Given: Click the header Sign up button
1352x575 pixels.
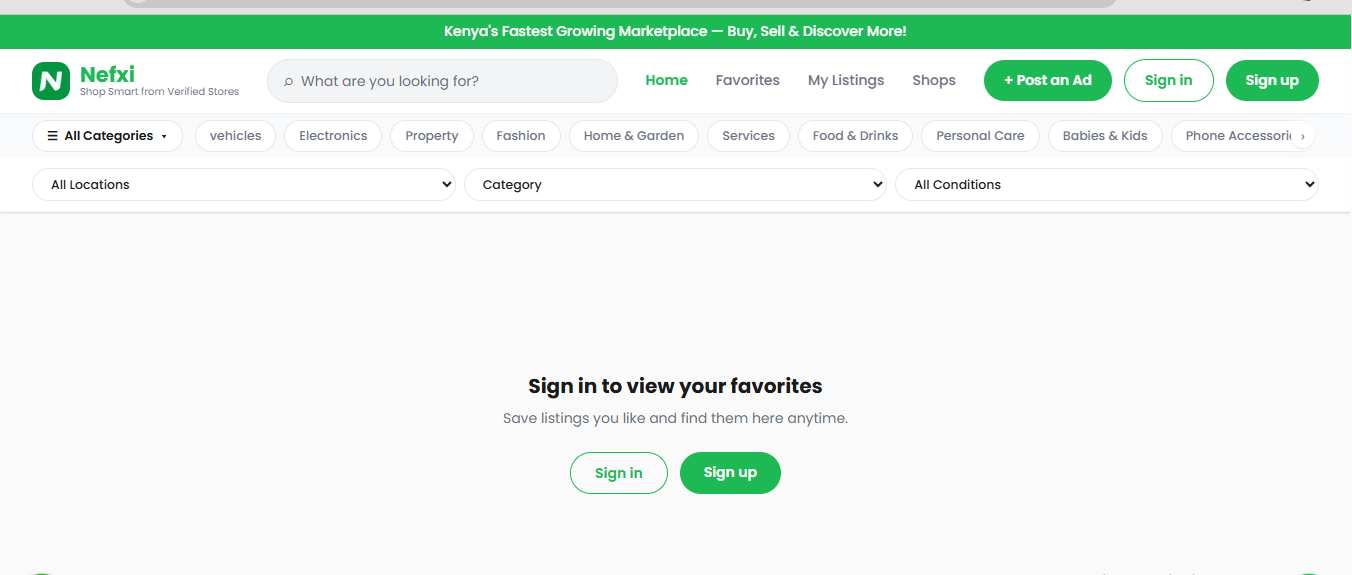Looking at the screenshot, I should coord(1272,80).
